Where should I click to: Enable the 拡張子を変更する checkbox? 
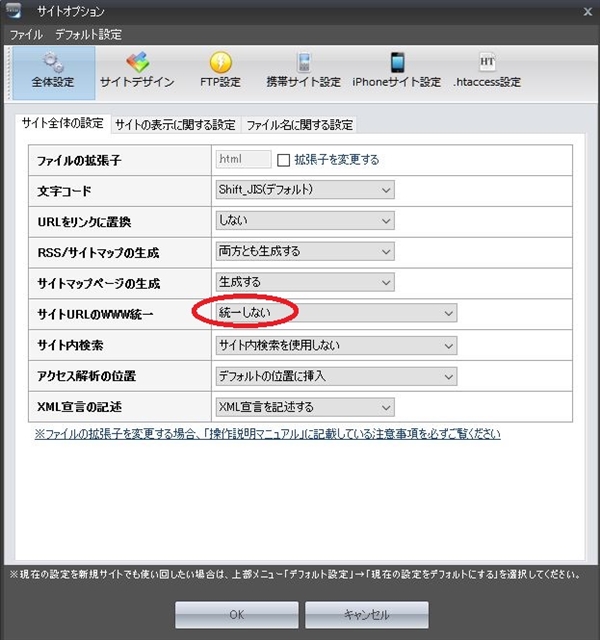tap(283, 160)
